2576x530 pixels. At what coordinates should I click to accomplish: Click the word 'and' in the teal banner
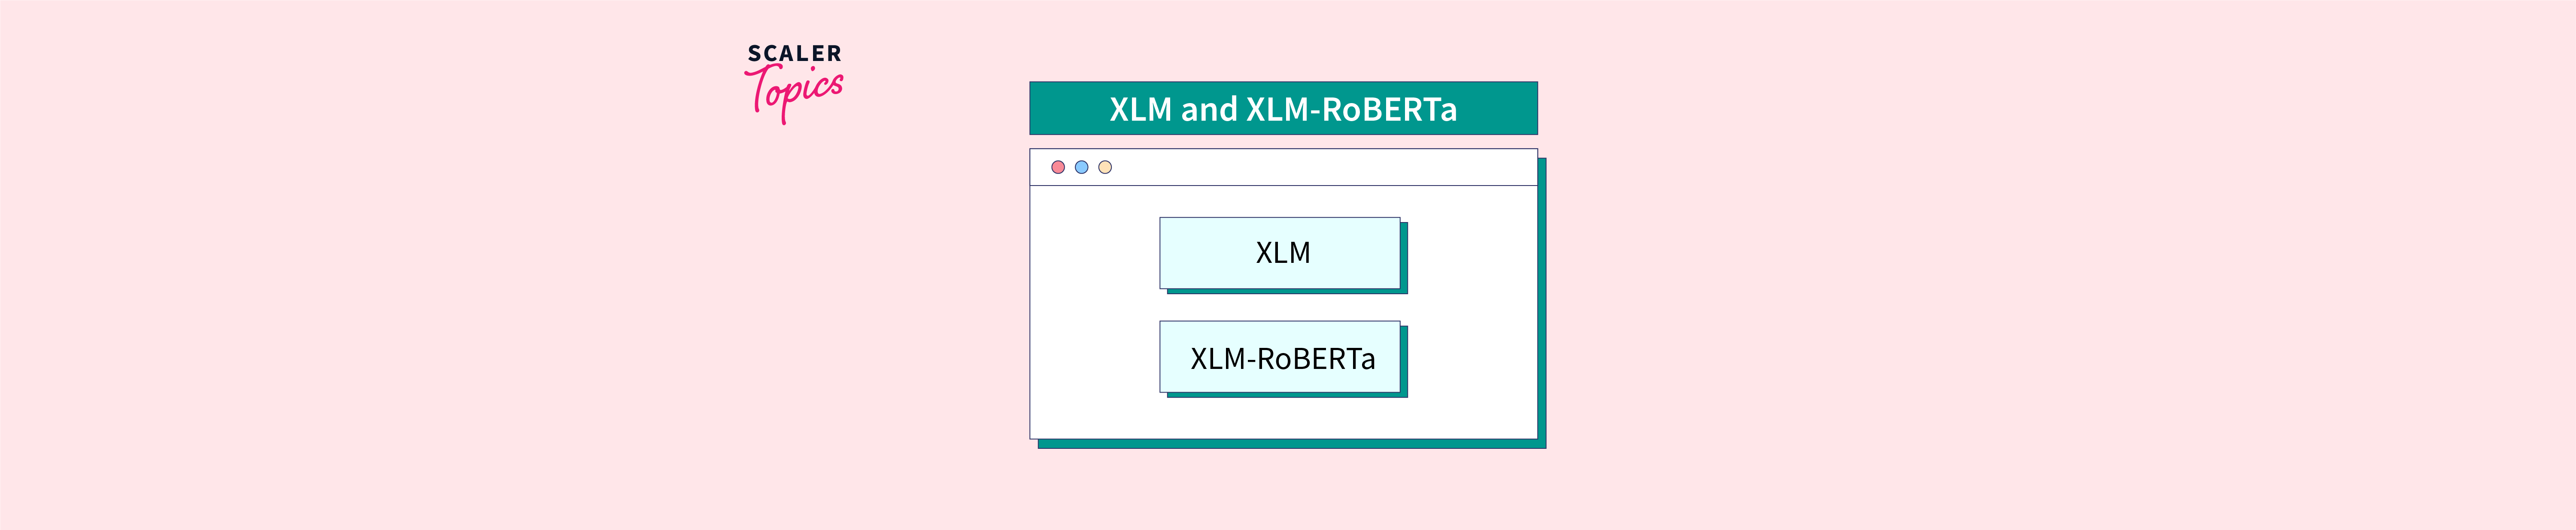pos(1209,109)
